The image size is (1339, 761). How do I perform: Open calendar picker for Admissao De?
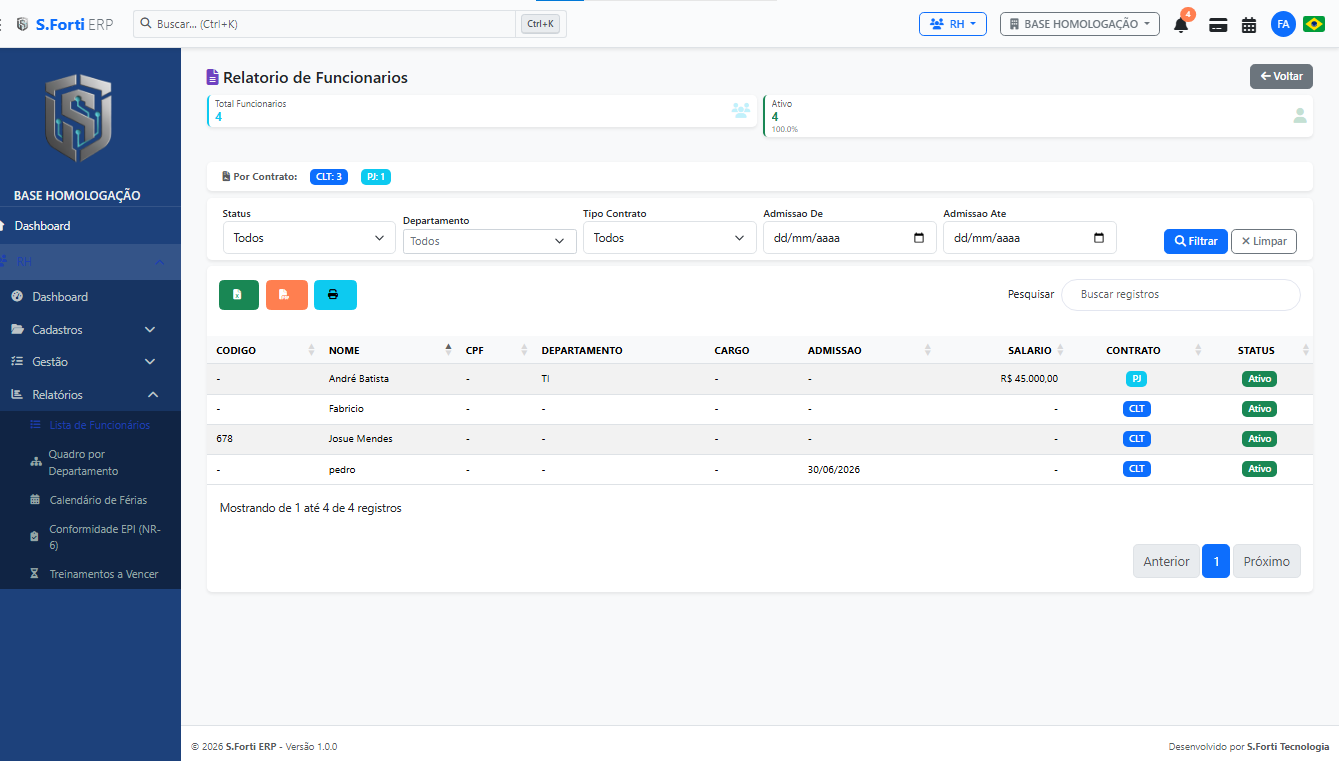click(x=919, y=238)
